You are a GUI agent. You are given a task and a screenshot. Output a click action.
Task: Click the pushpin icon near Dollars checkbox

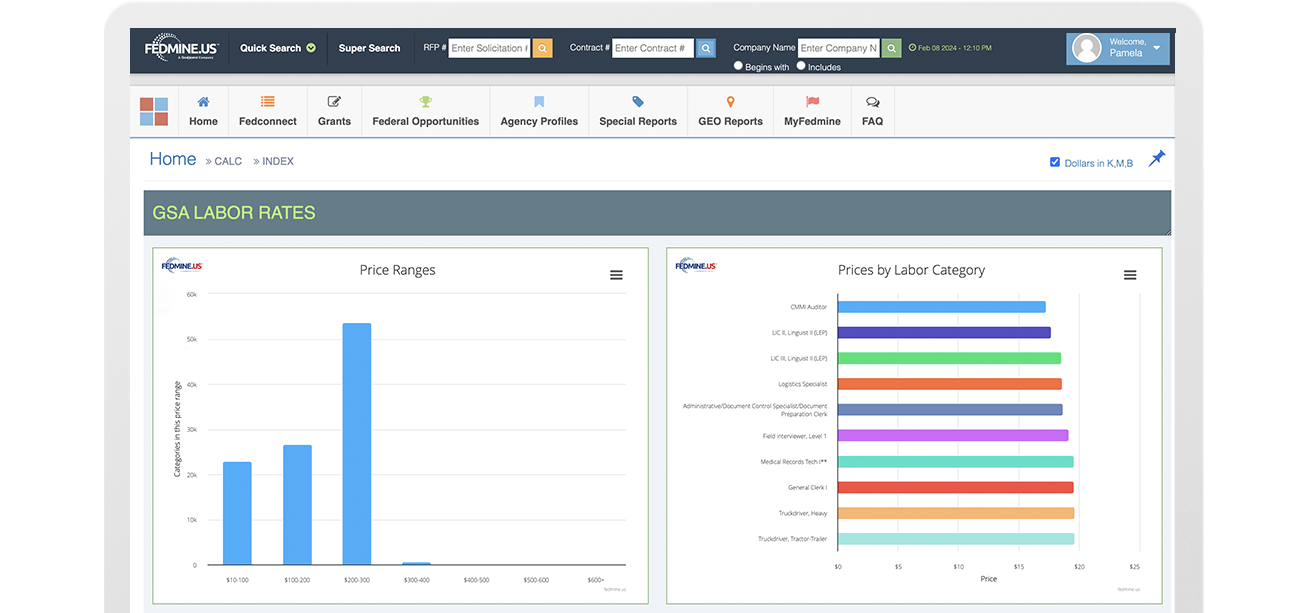click(x=1156, y=159)
